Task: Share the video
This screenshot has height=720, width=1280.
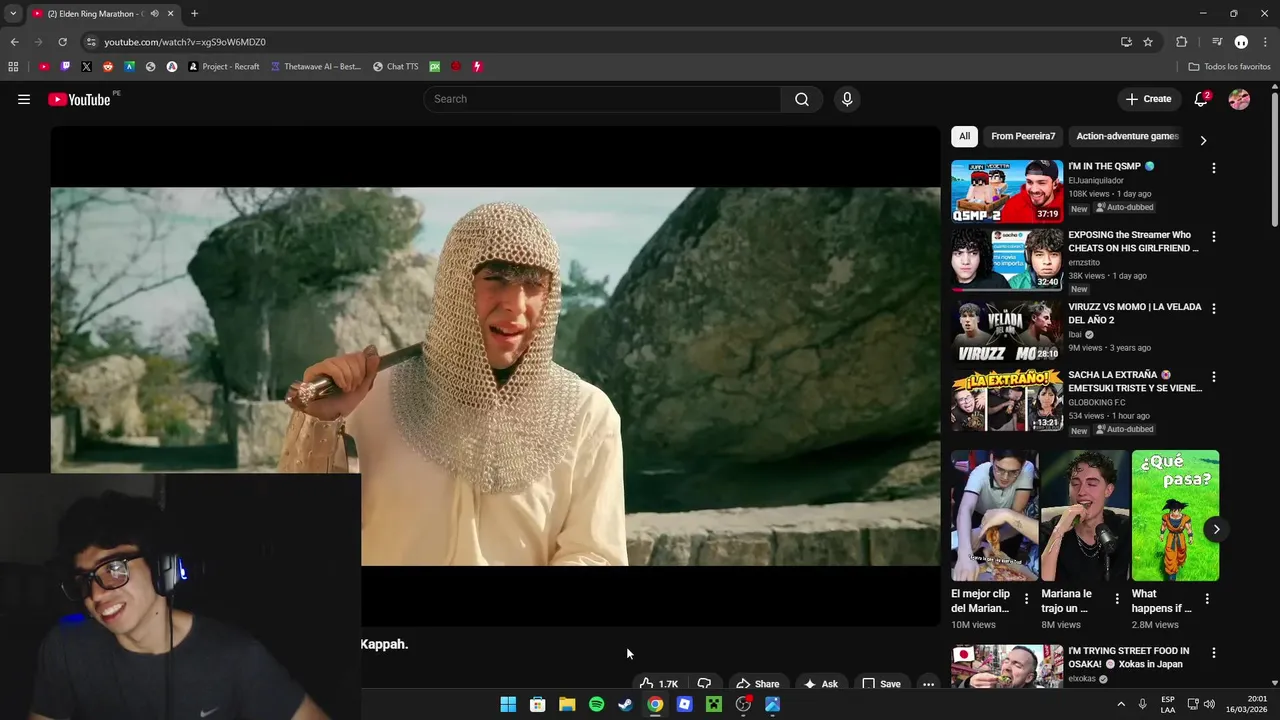Action: coord(757,684)
